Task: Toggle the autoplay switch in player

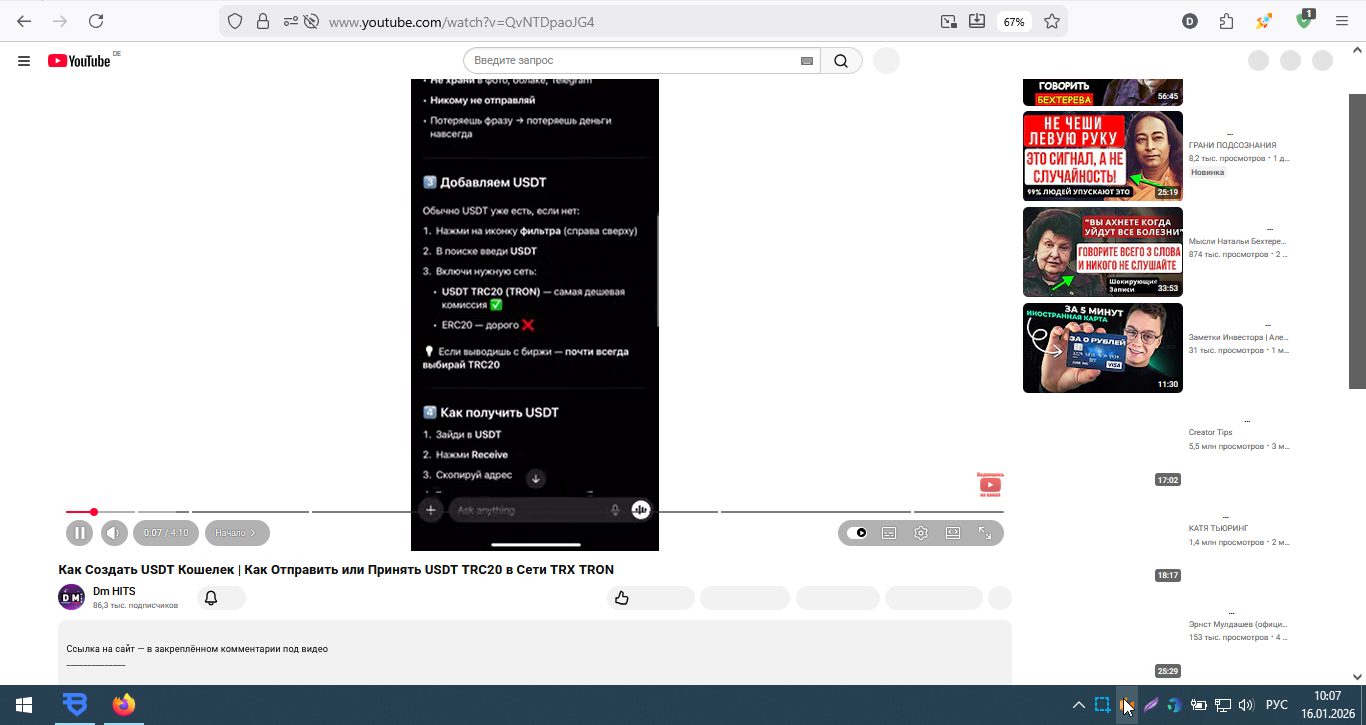Action: coord(857,533)
